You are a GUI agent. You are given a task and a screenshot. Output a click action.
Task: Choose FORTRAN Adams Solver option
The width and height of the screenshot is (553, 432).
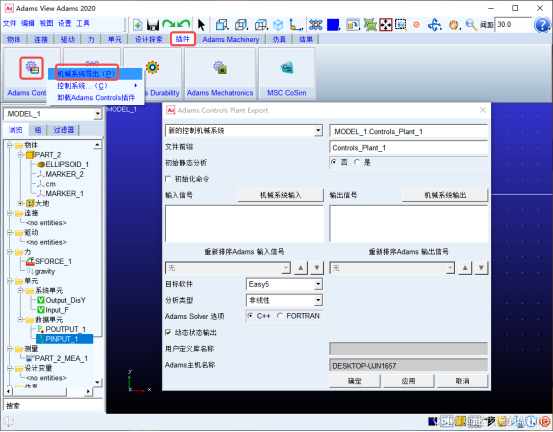tap(280, 316)
